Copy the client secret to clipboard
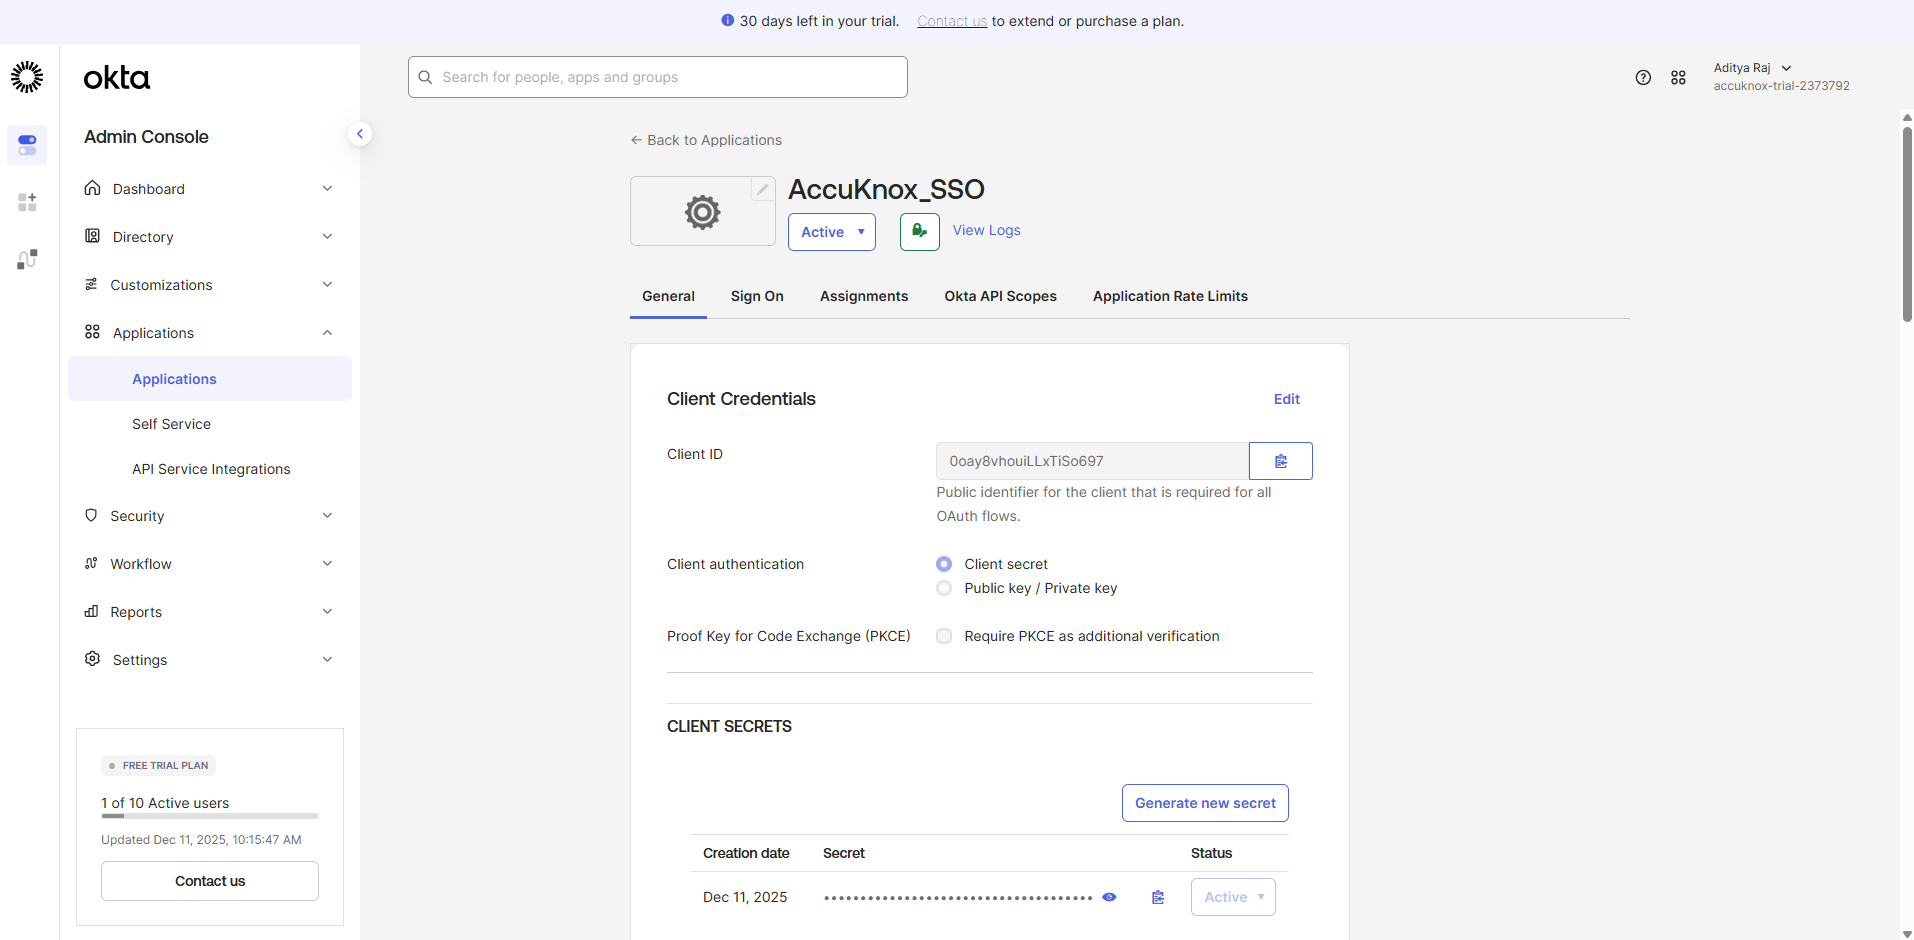This screenshot has height=940, width=1914. [x=1158, y=897]
